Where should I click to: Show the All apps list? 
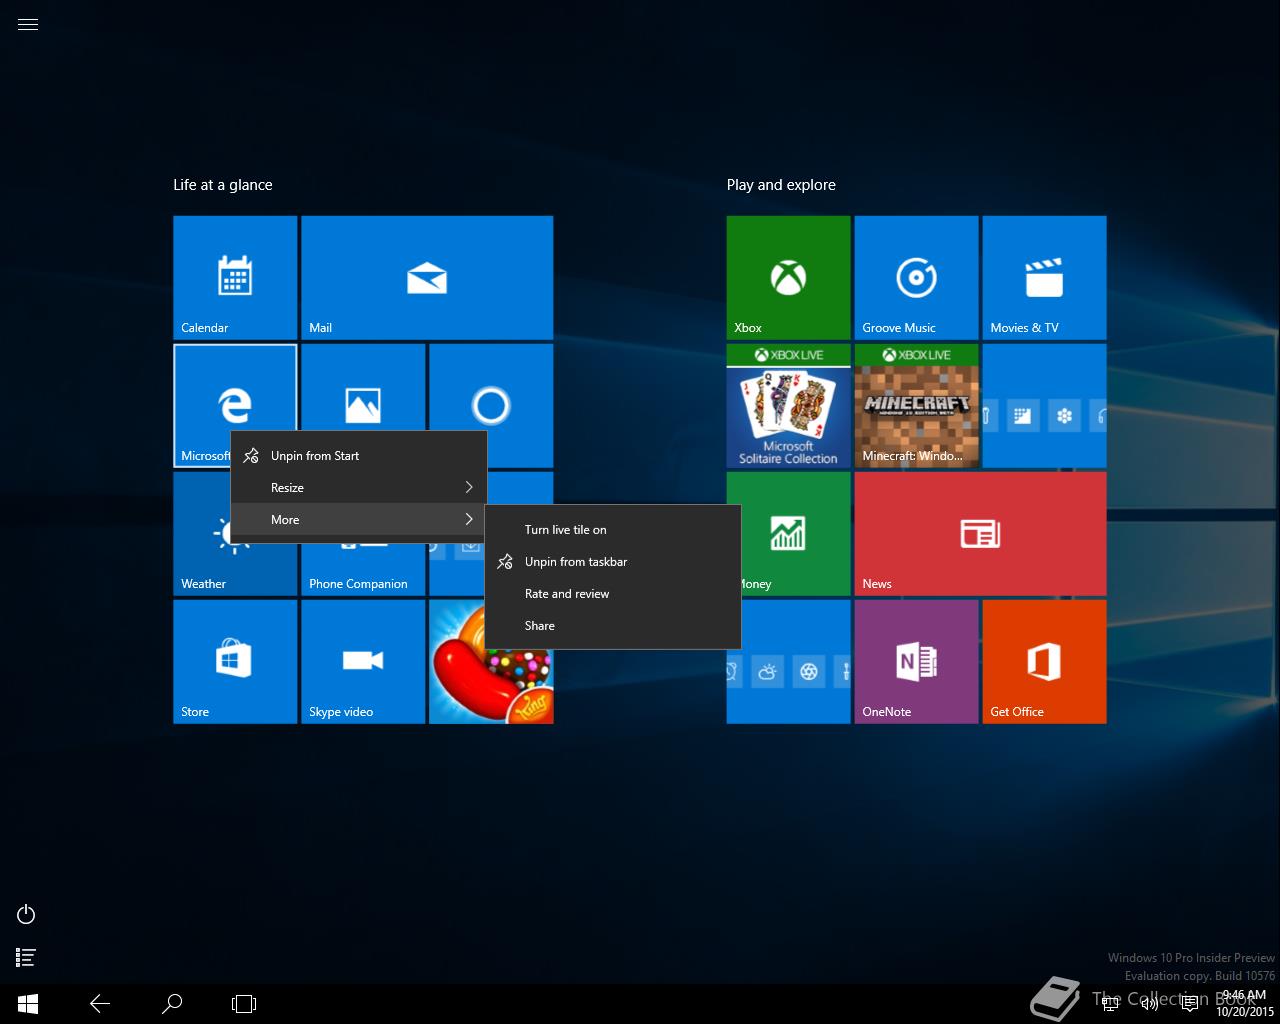click(27, 958)
